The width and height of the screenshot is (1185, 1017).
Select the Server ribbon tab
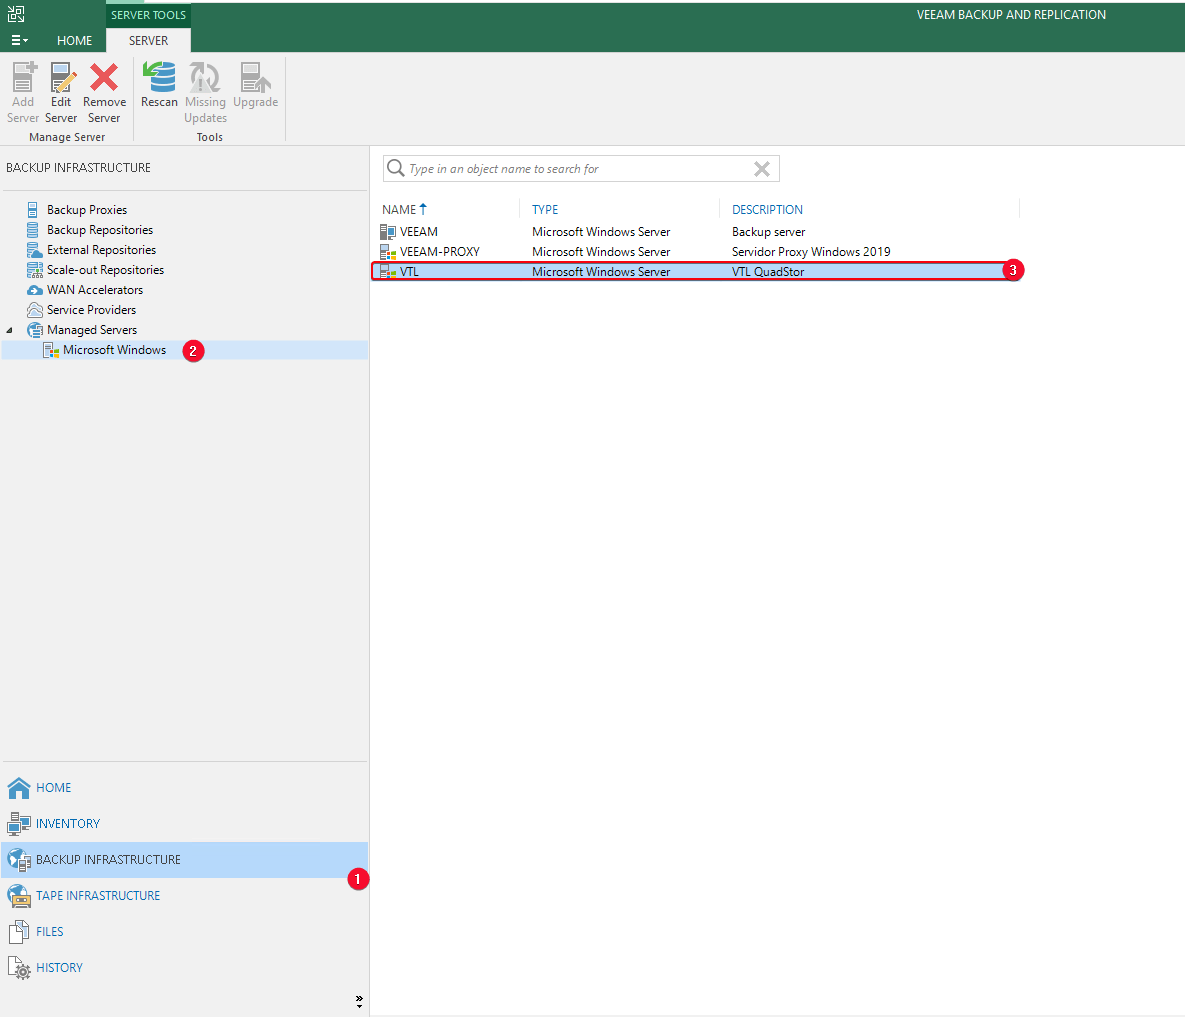(148, 40)
